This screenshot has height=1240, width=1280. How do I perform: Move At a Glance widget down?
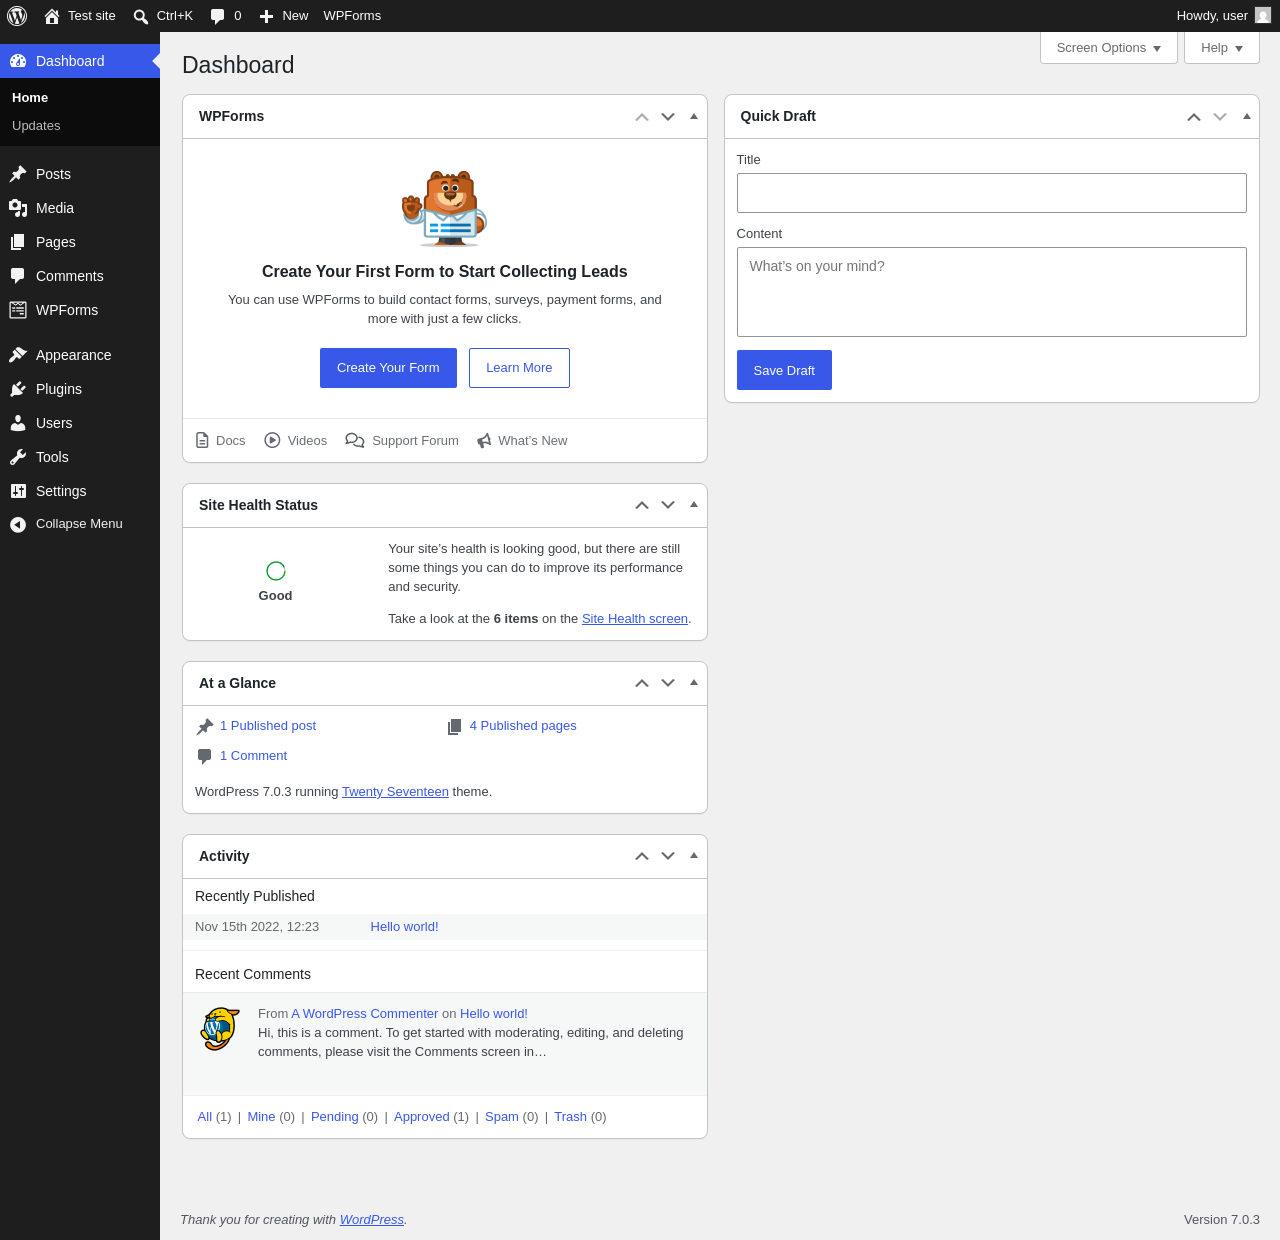(668, 684)
